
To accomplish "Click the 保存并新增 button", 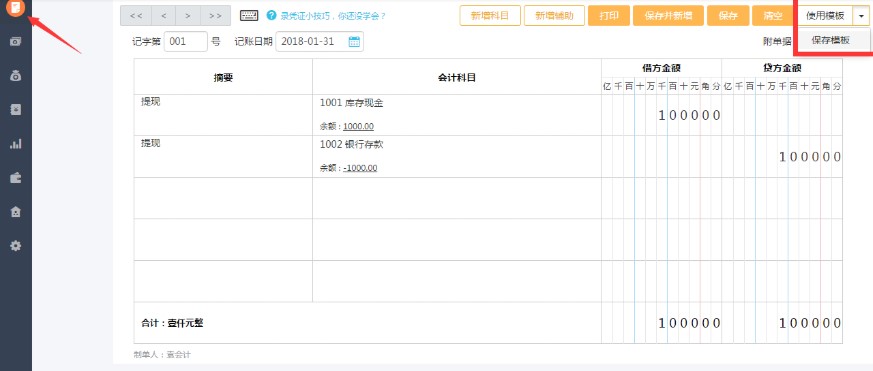I will 668,16.
